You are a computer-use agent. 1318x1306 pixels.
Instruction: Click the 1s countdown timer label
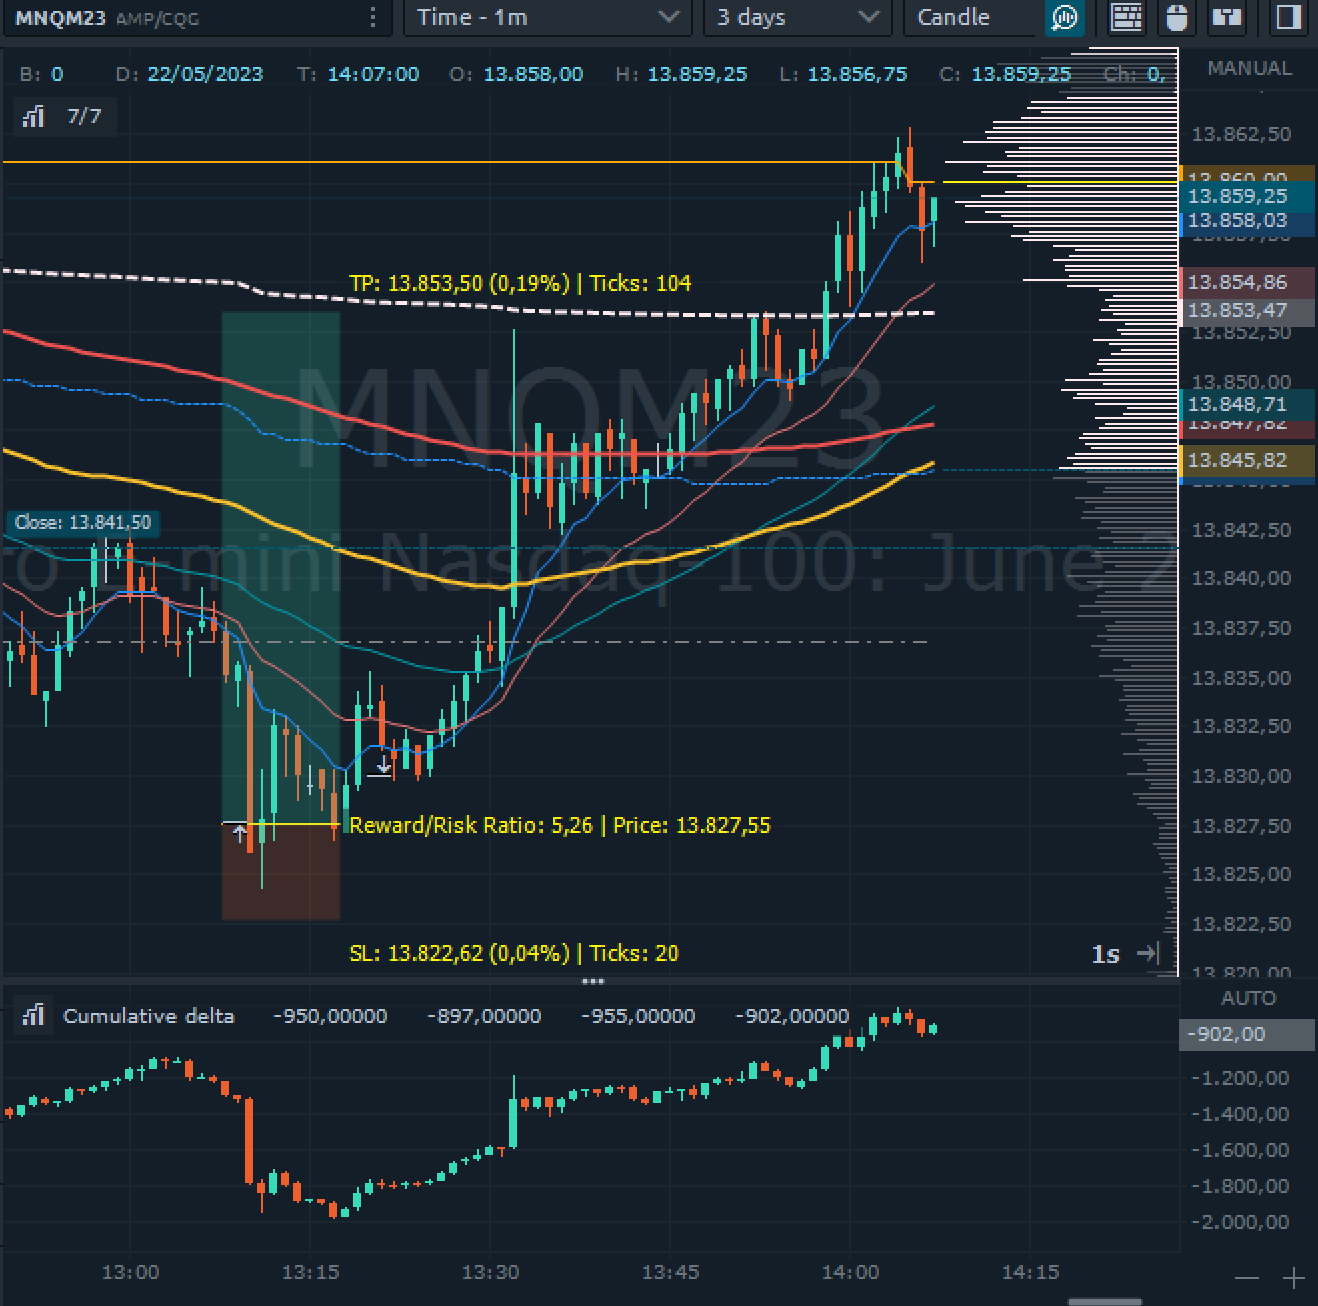coord(1105,954)
